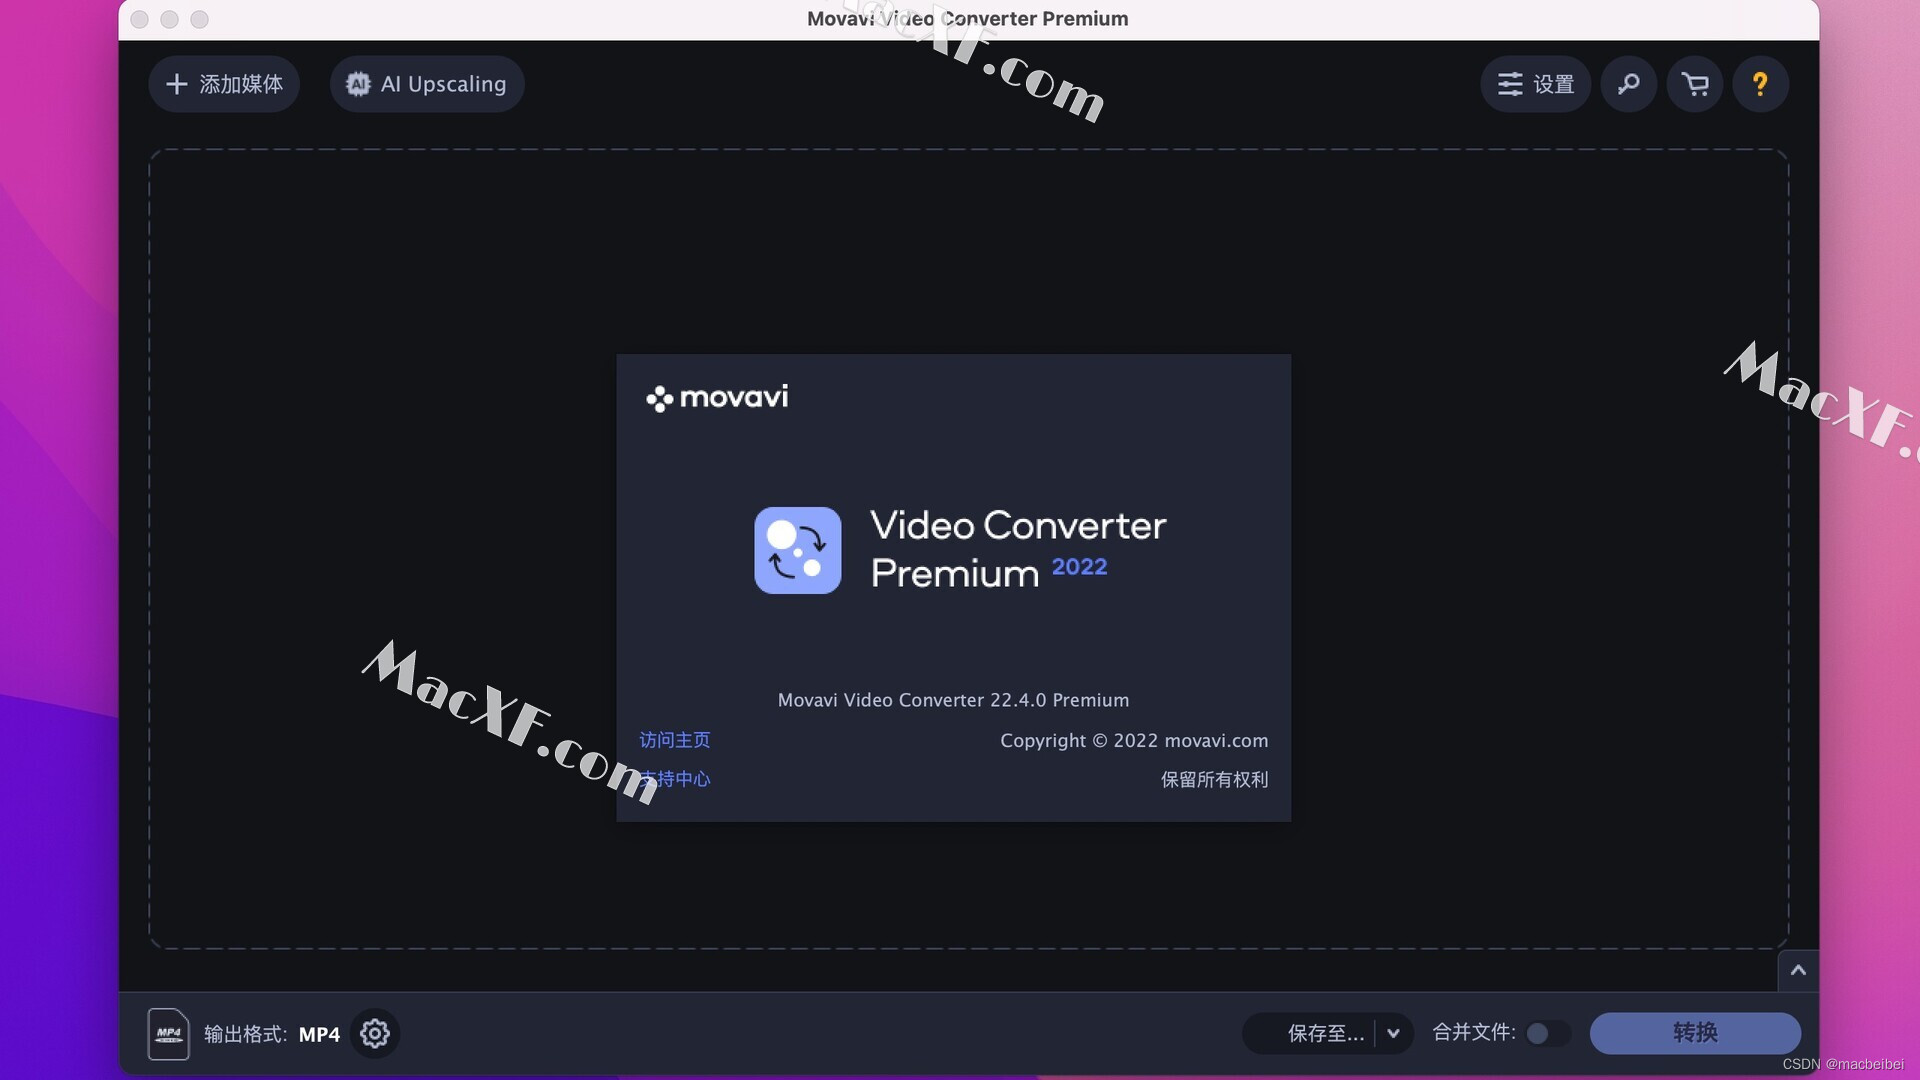The height and width of the screenshot is (1080, 1920).
Task: Visit homepage via 访问主页 link
Action: coord(675,740)
